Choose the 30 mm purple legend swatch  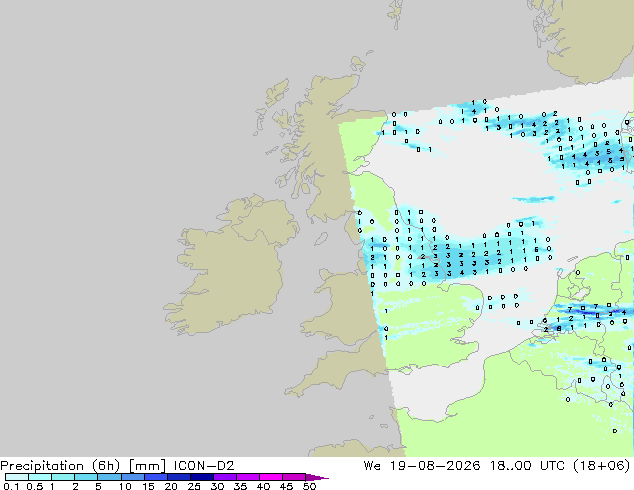(x=225, y=477)
